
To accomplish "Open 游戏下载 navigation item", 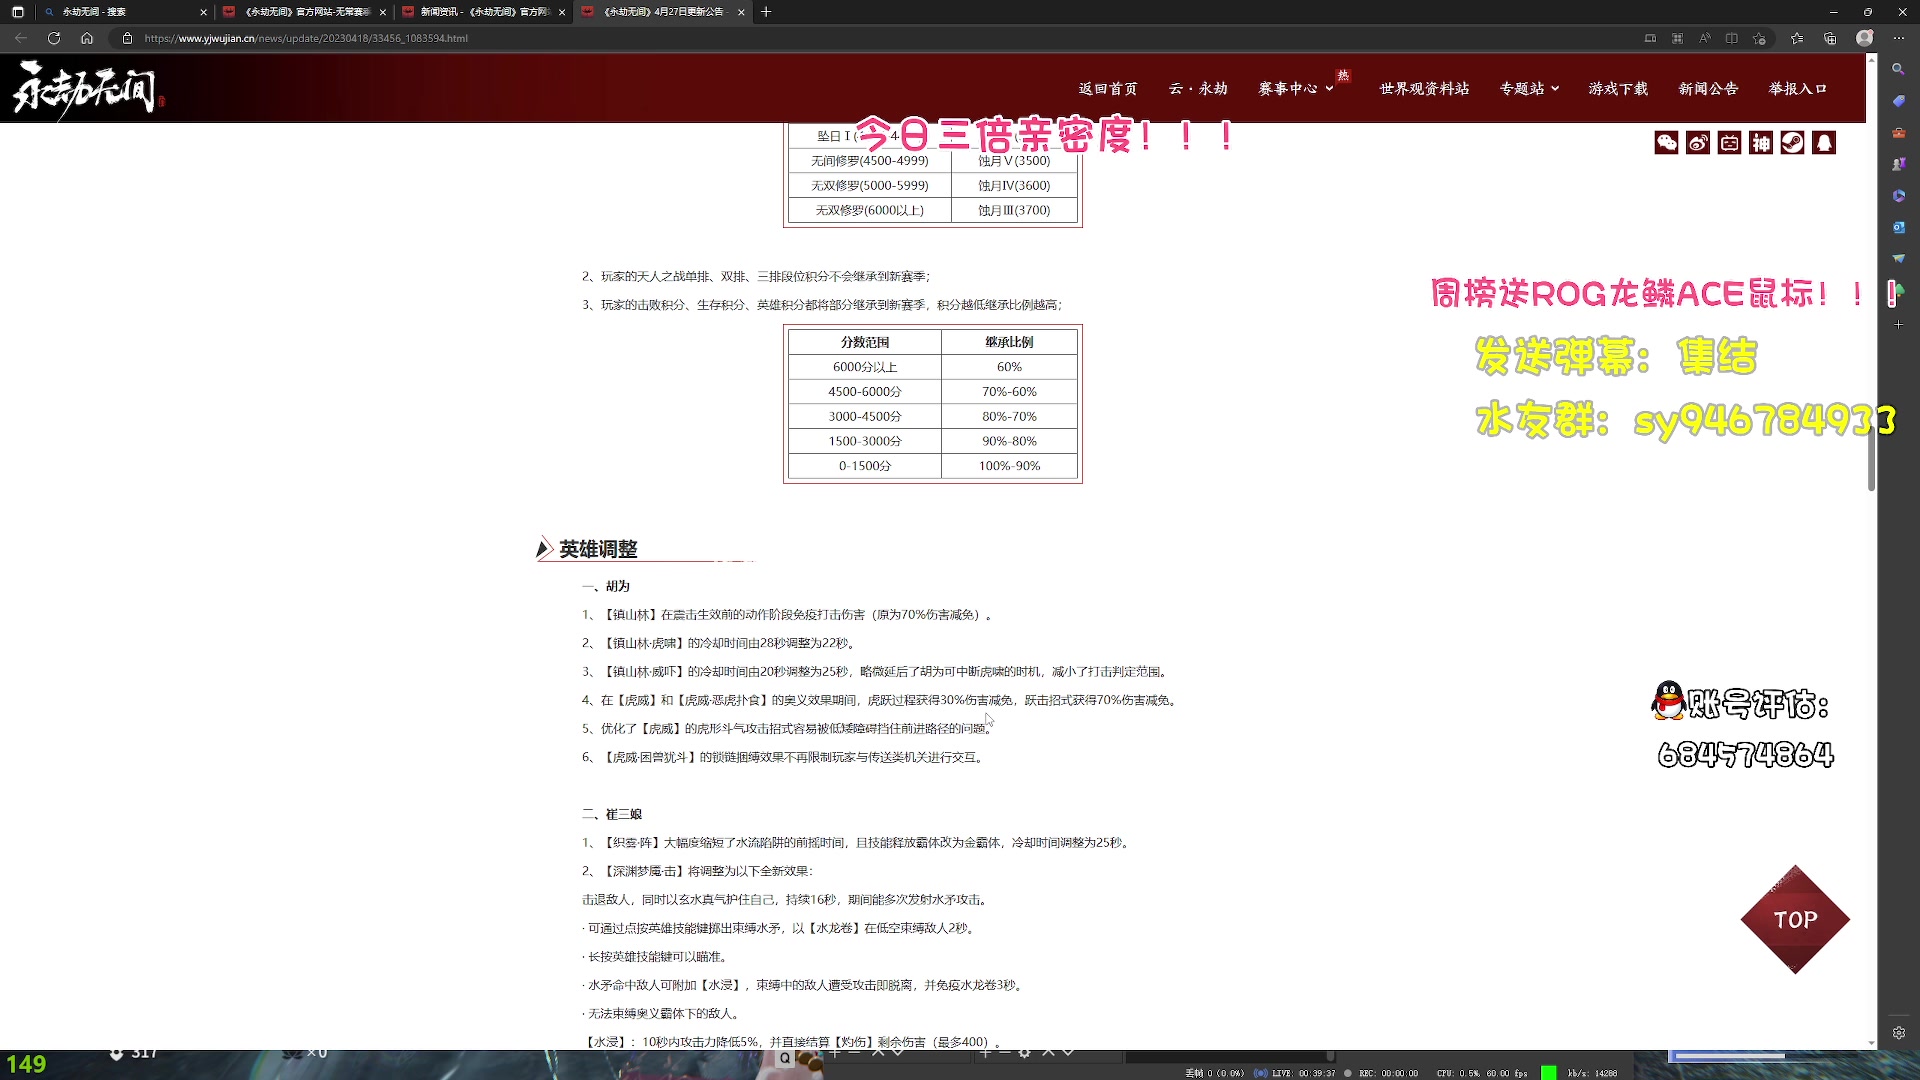I will [1618, 89].
